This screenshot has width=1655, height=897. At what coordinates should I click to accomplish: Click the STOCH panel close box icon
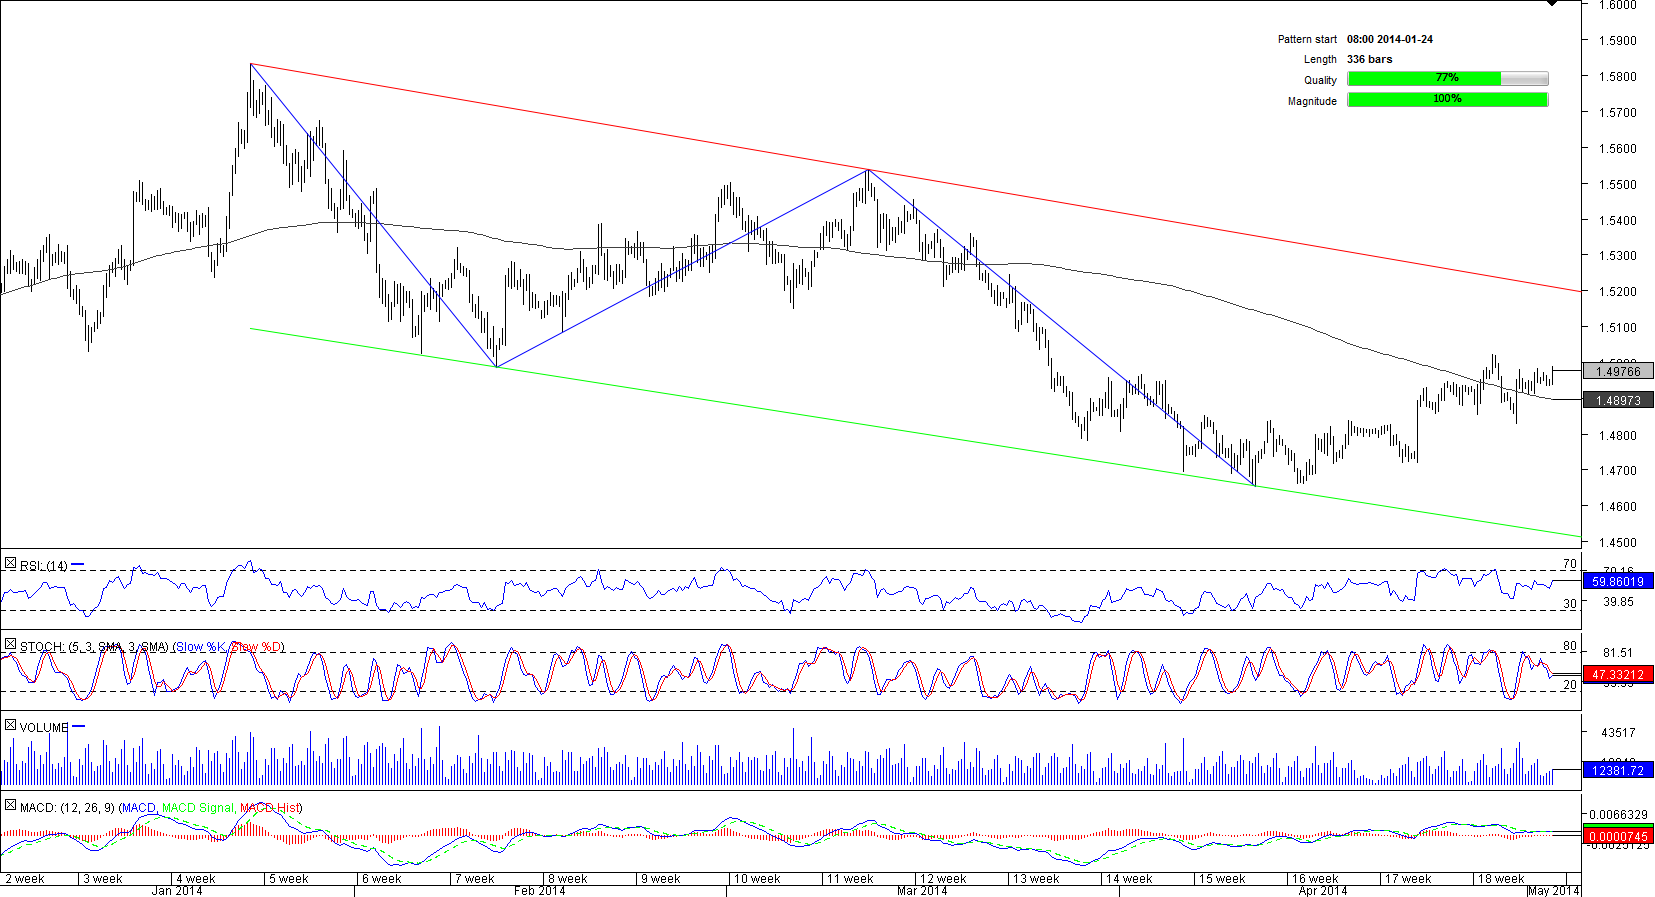coord(10,645)
